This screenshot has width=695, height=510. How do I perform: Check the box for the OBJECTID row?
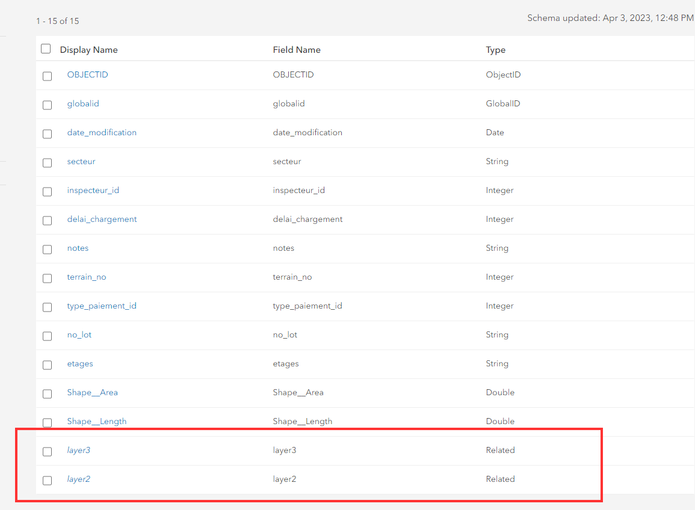pyautogui.click(x=47, y=76)
